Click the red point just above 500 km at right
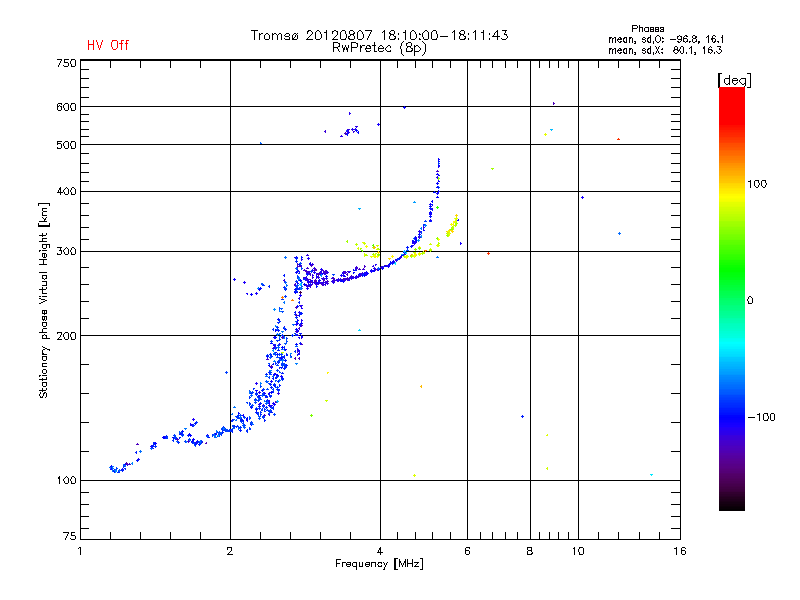The height and width of the screenshot is (600, 800). 618,139
